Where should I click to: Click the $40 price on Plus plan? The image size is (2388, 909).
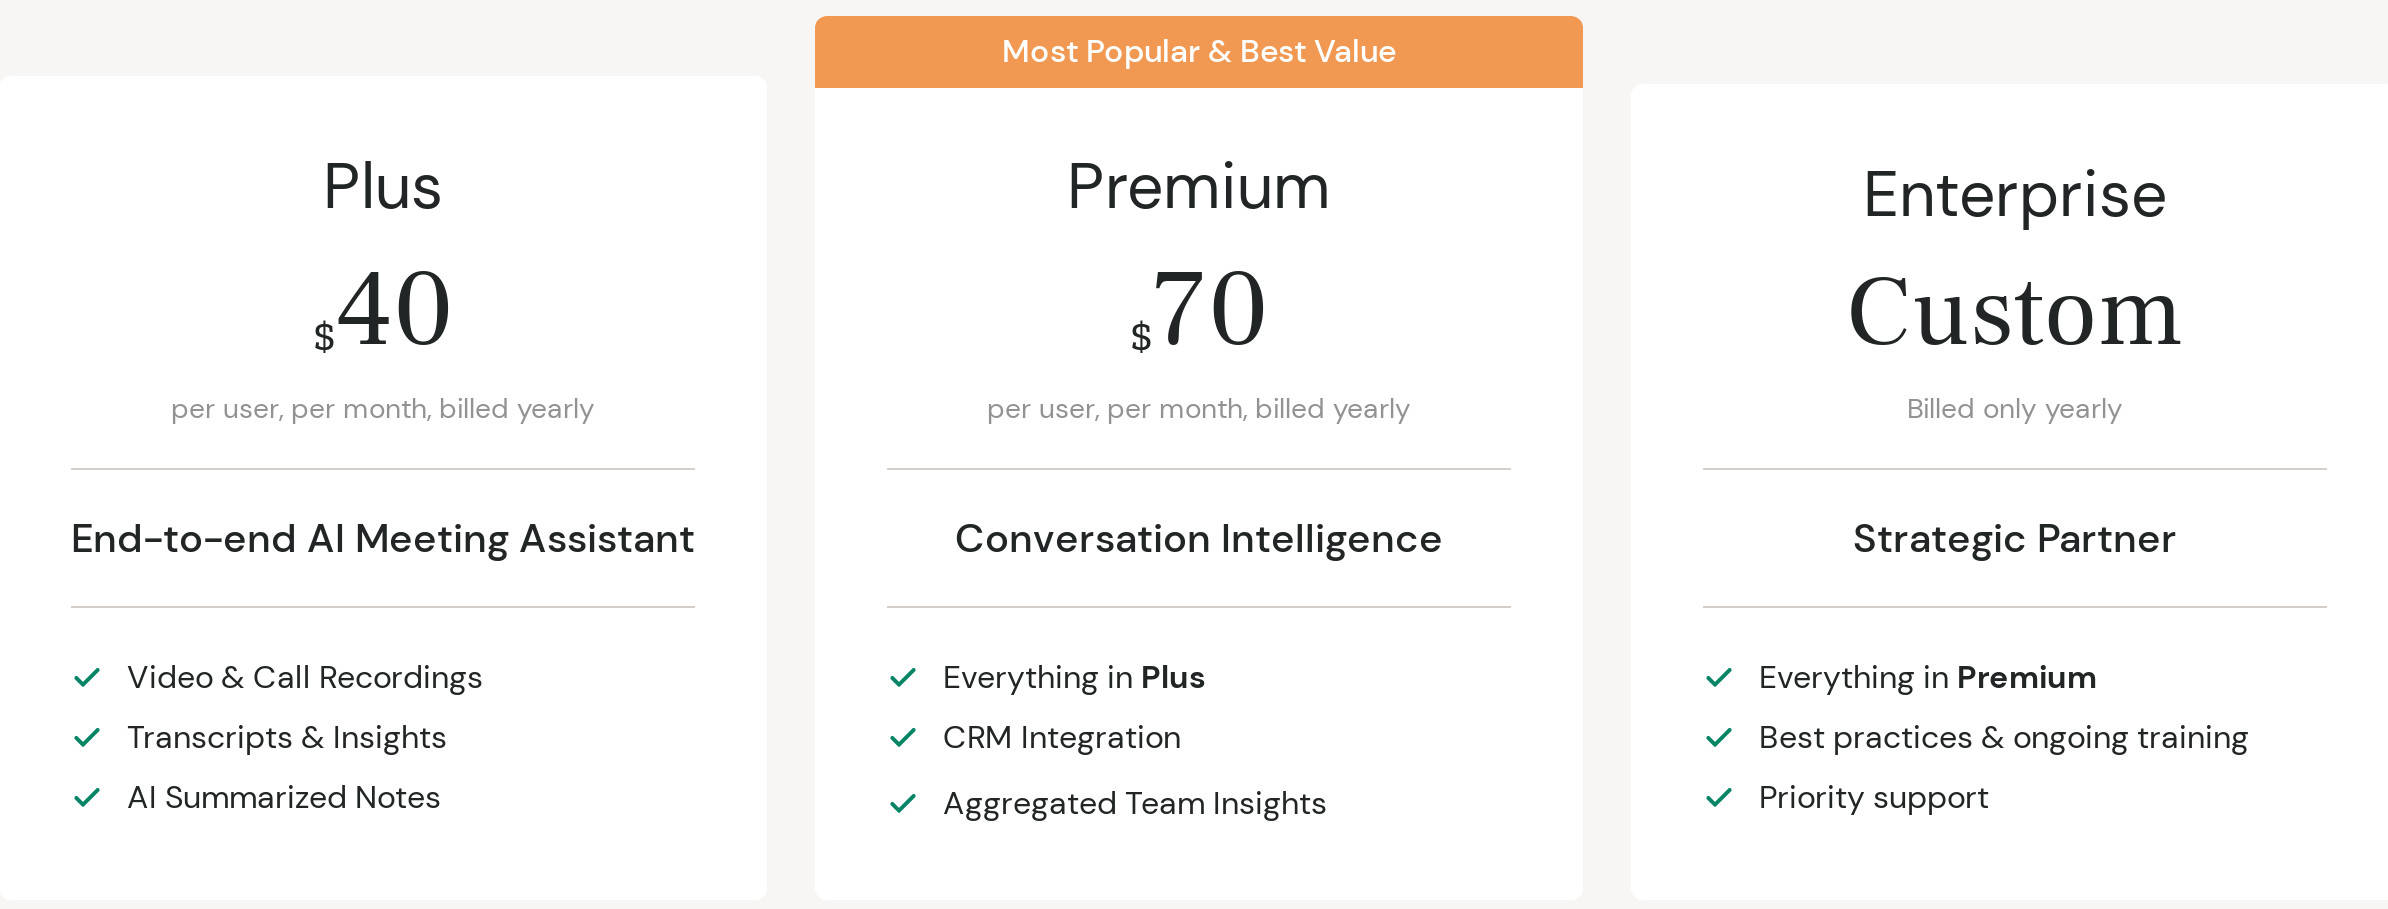(x=384, y=310)
